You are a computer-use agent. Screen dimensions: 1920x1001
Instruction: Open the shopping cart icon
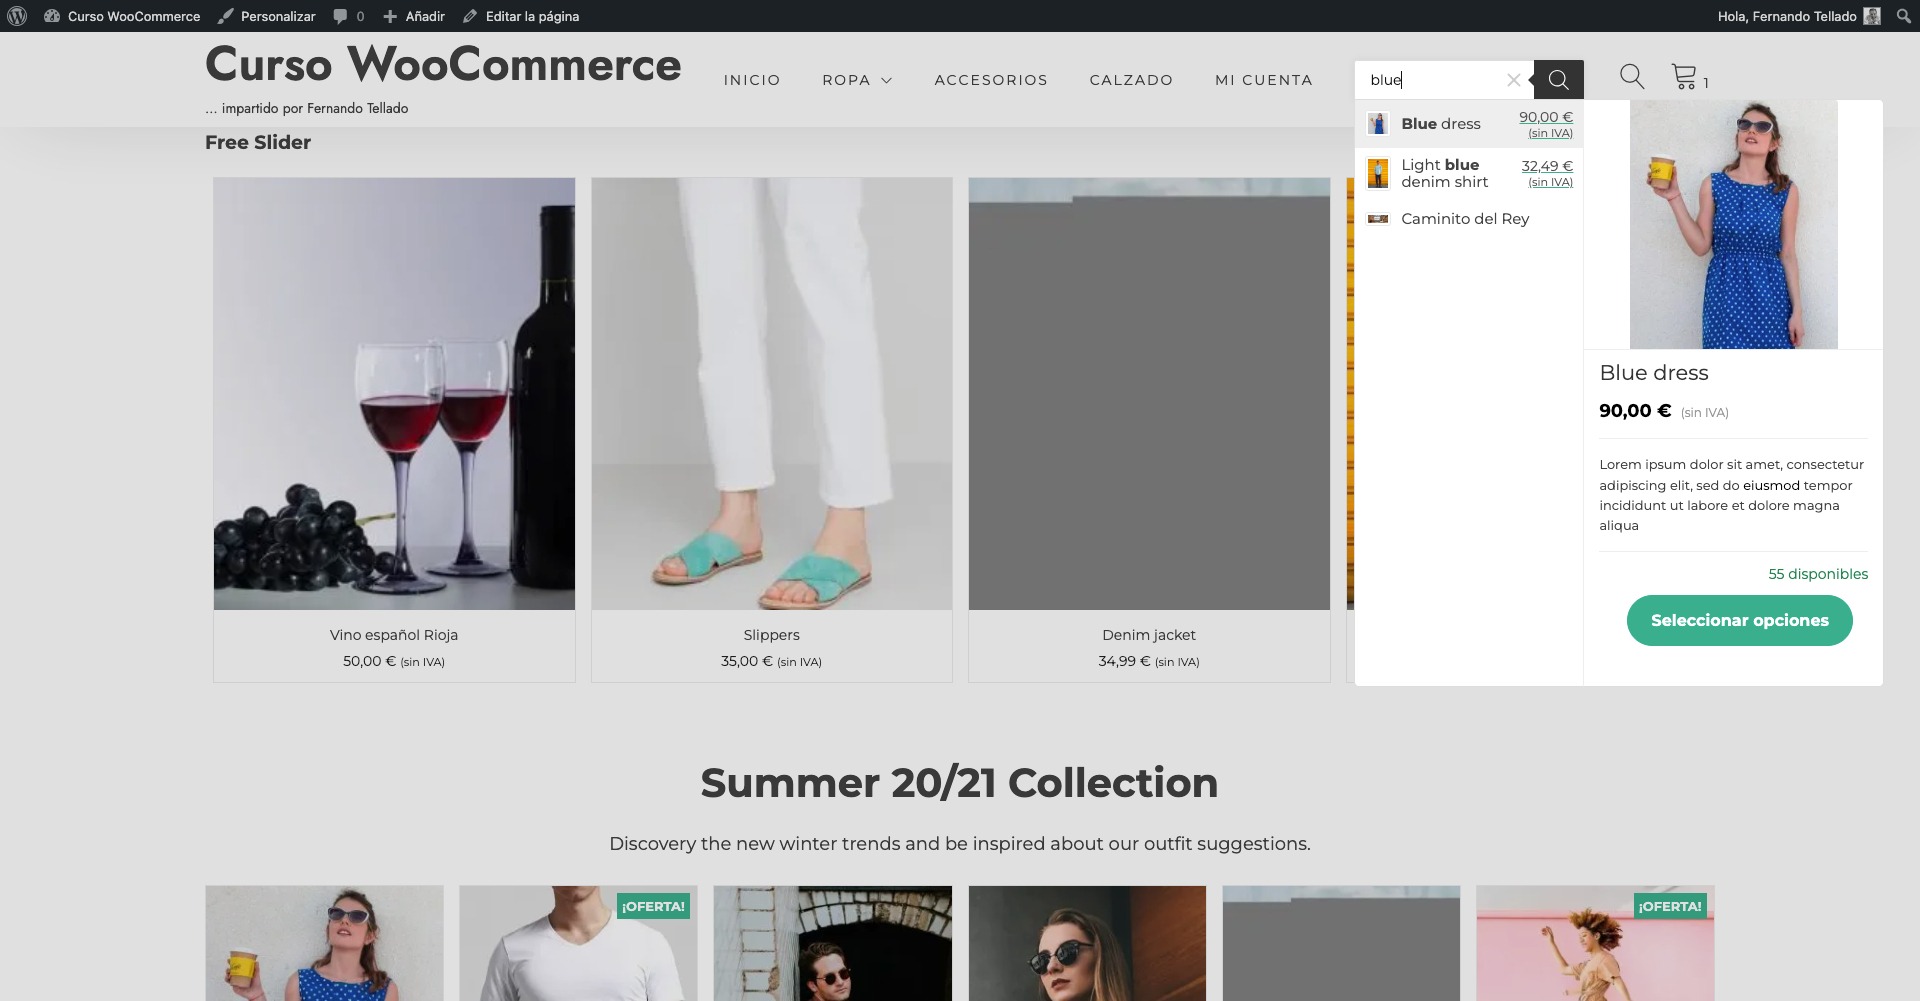[1685, 77]
